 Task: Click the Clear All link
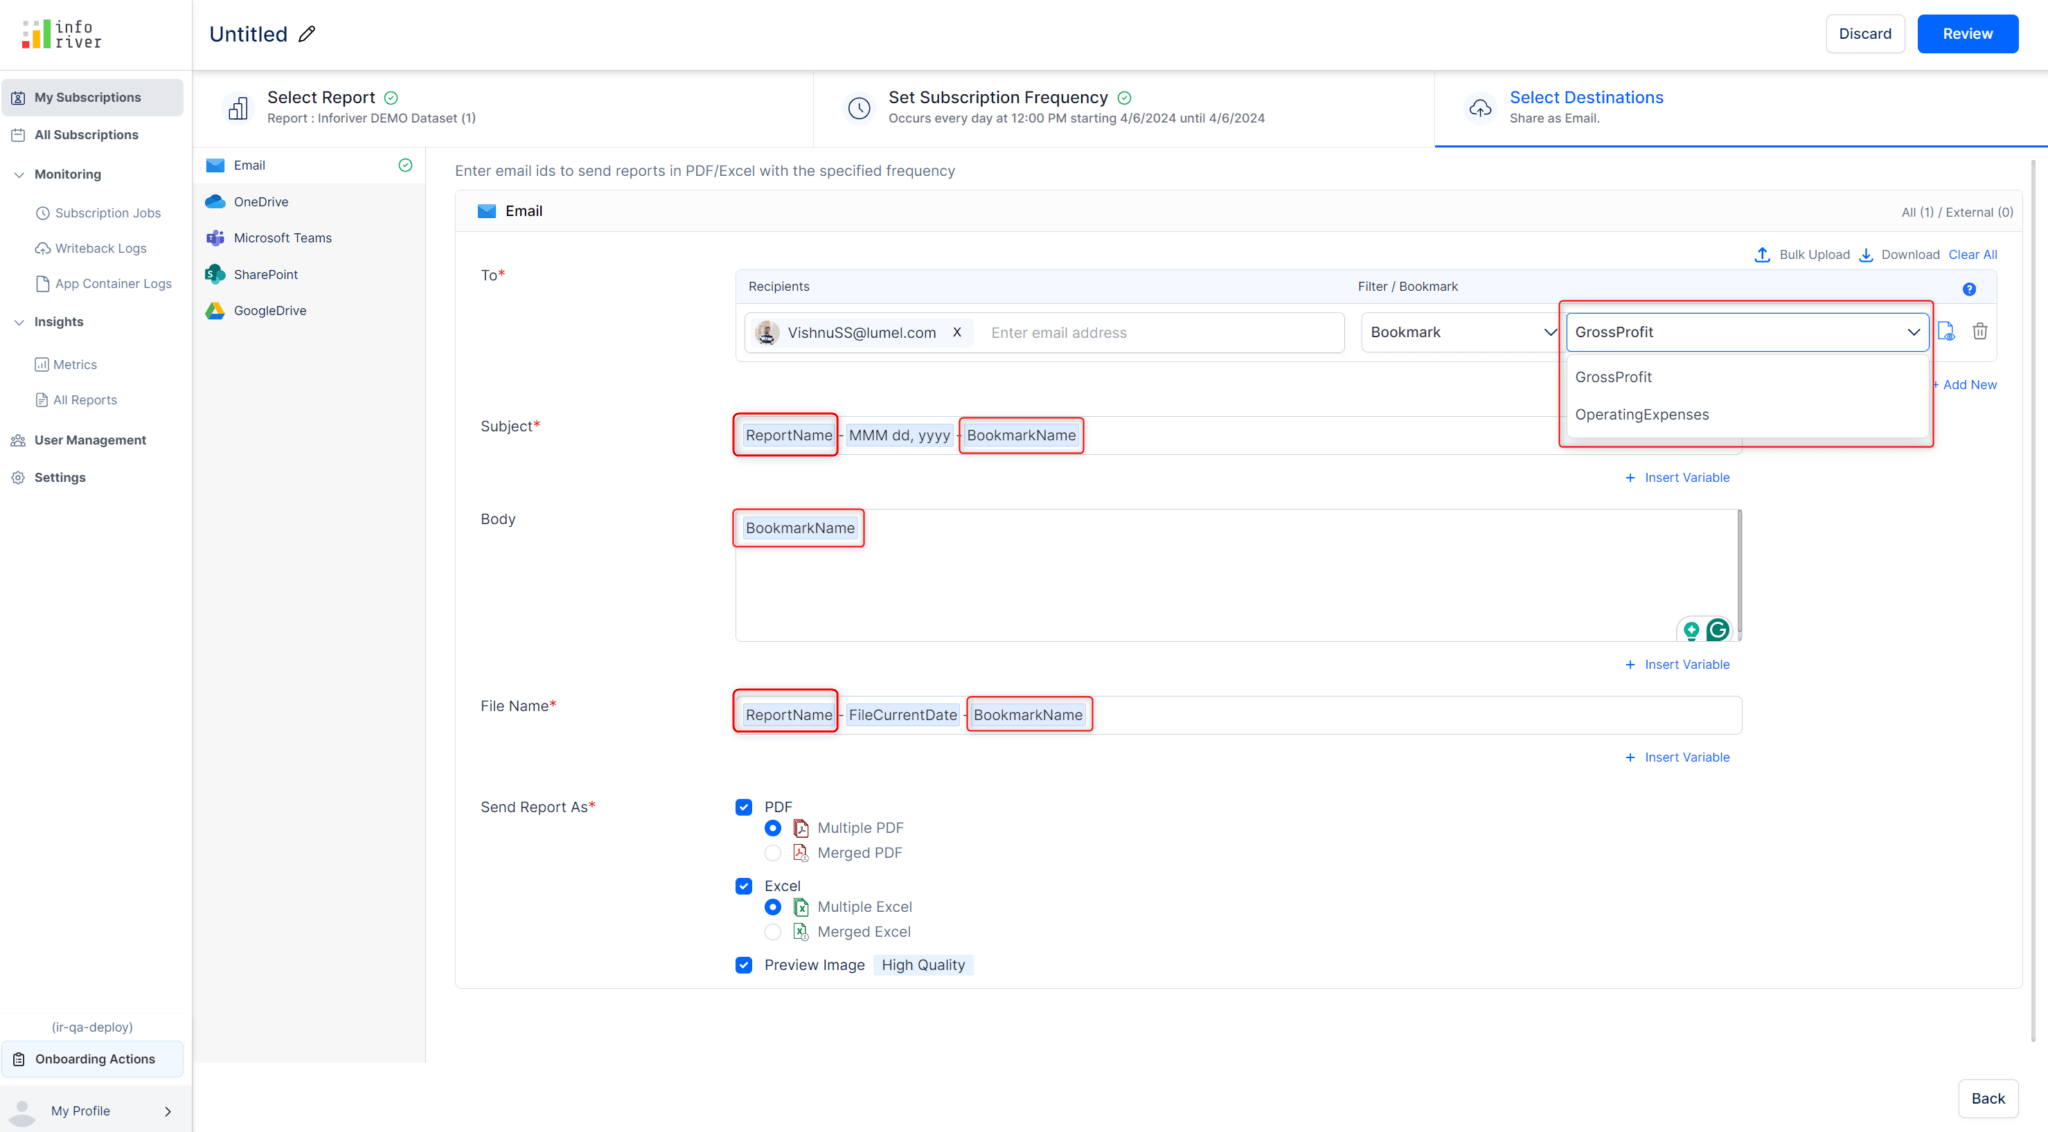[1972, 255]
